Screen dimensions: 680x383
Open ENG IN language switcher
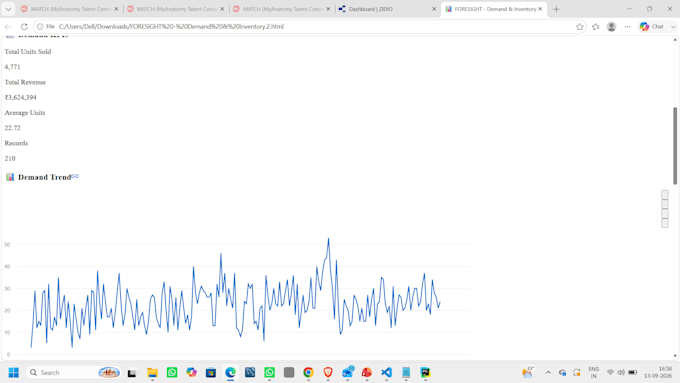coord(594,373)
